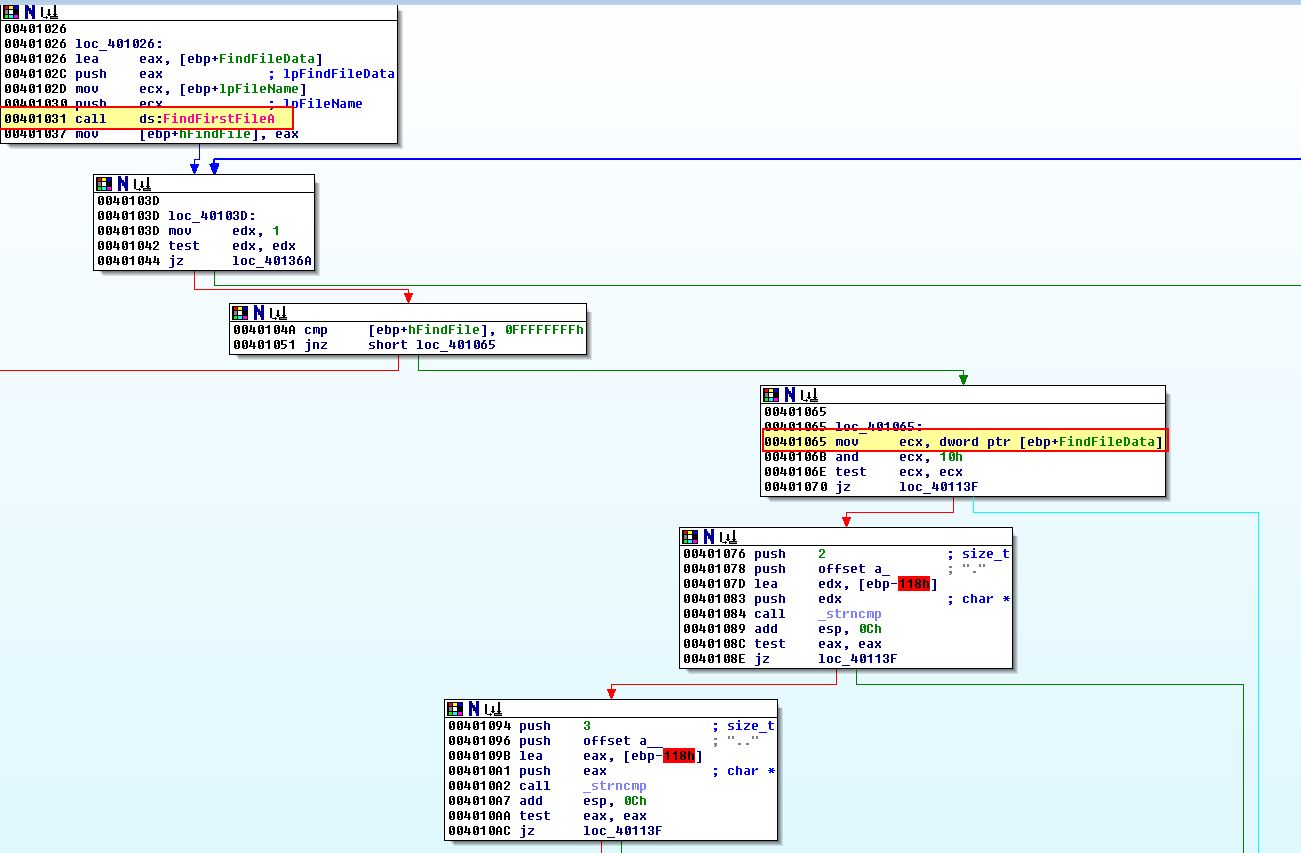Click jz loc_40113F at address 00401070

[x=871, y=486]
